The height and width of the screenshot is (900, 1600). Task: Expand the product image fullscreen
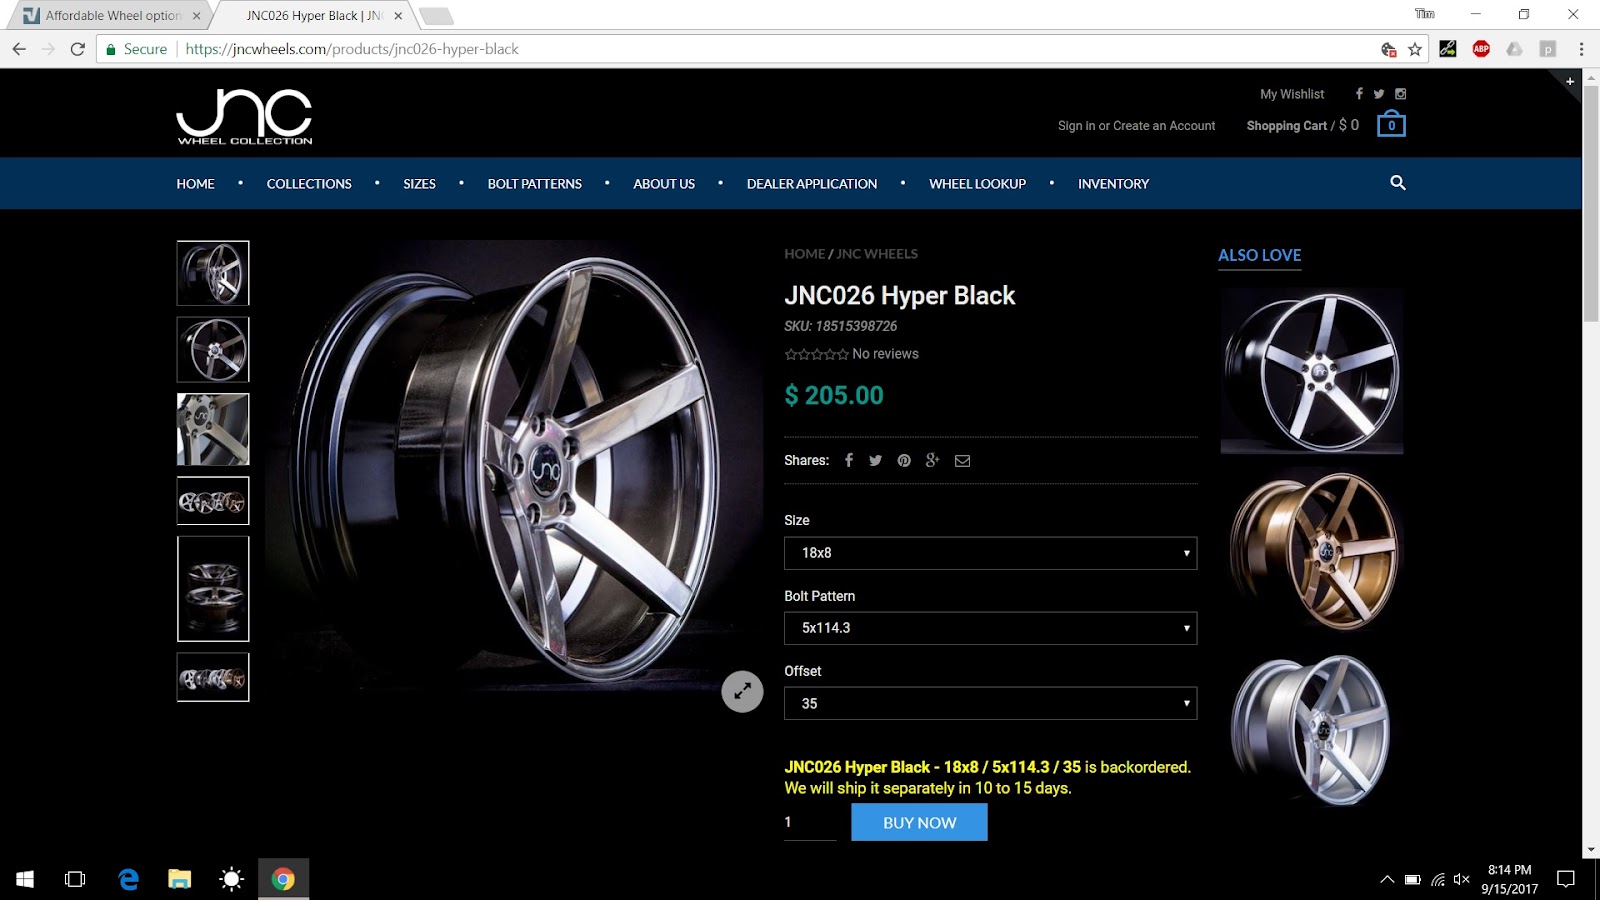[x=742, y=691]
